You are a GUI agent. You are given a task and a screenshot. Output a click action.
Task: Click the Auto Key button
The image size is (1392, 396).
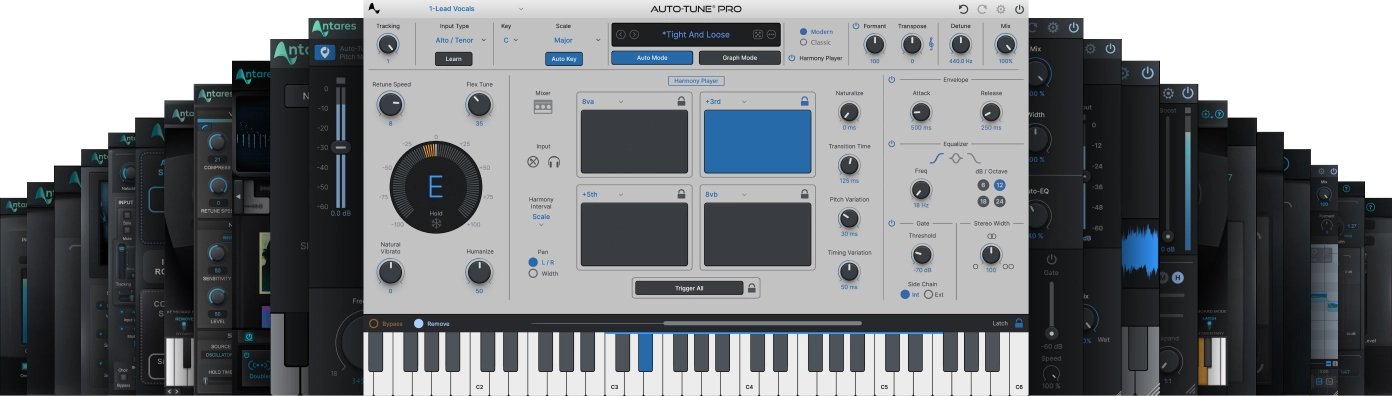(x=563, y=59)
